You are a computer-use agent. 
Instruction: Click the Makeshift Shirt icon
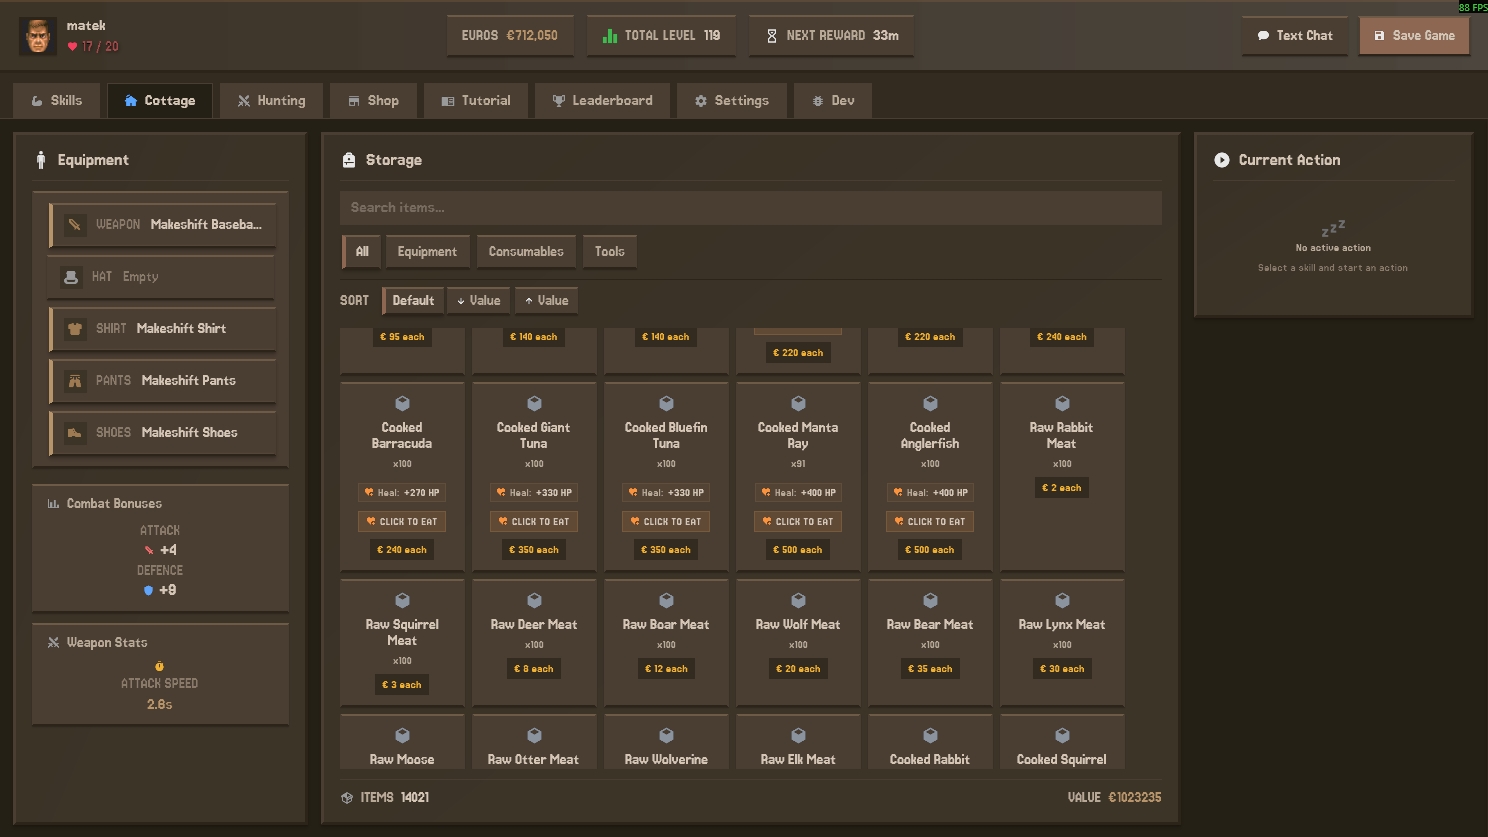coord(75,329)
